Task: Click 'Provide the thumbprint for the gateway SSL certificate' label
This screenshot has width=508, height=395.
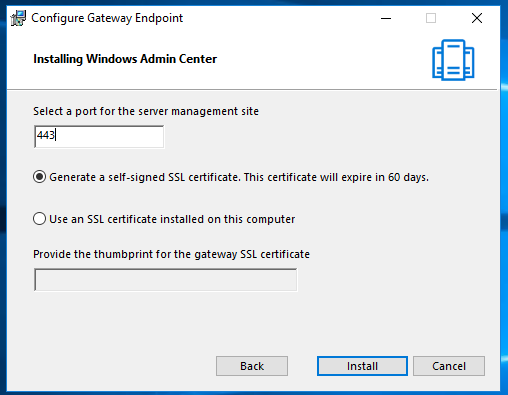Action: click(x=171, y=254)
